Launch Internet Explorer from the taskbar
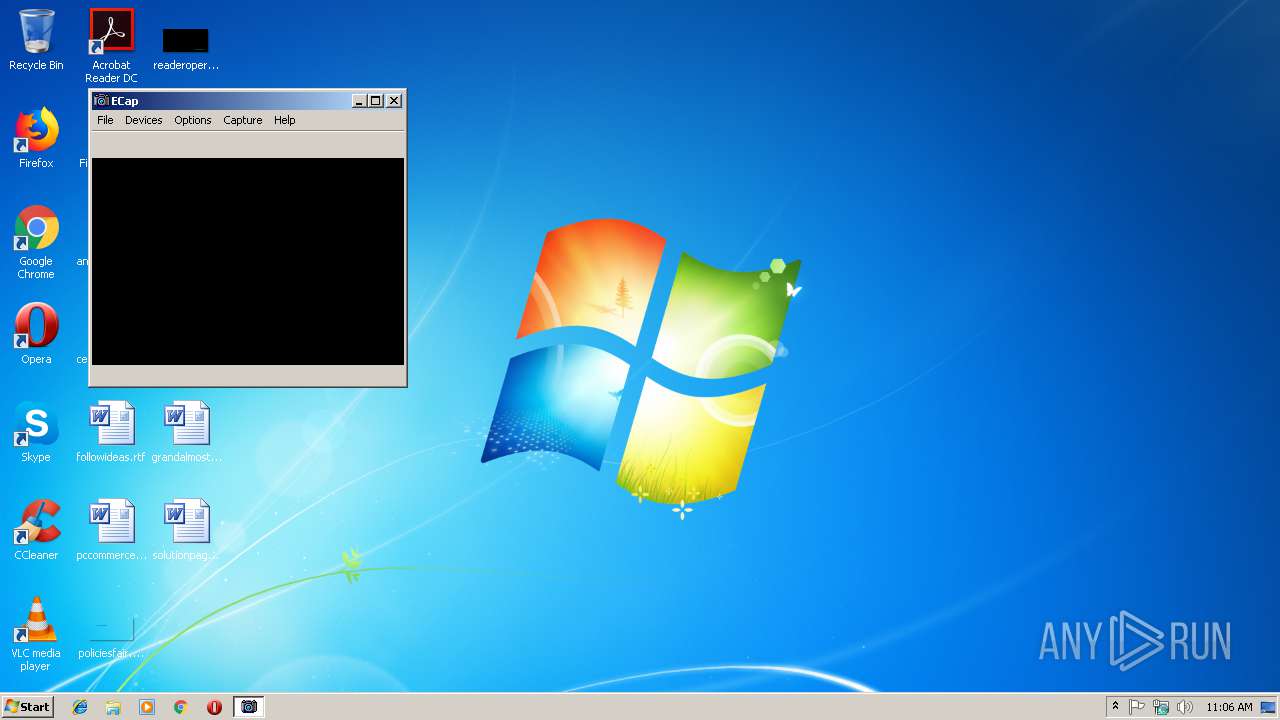 pyautogui.click(x=80, y=707)
